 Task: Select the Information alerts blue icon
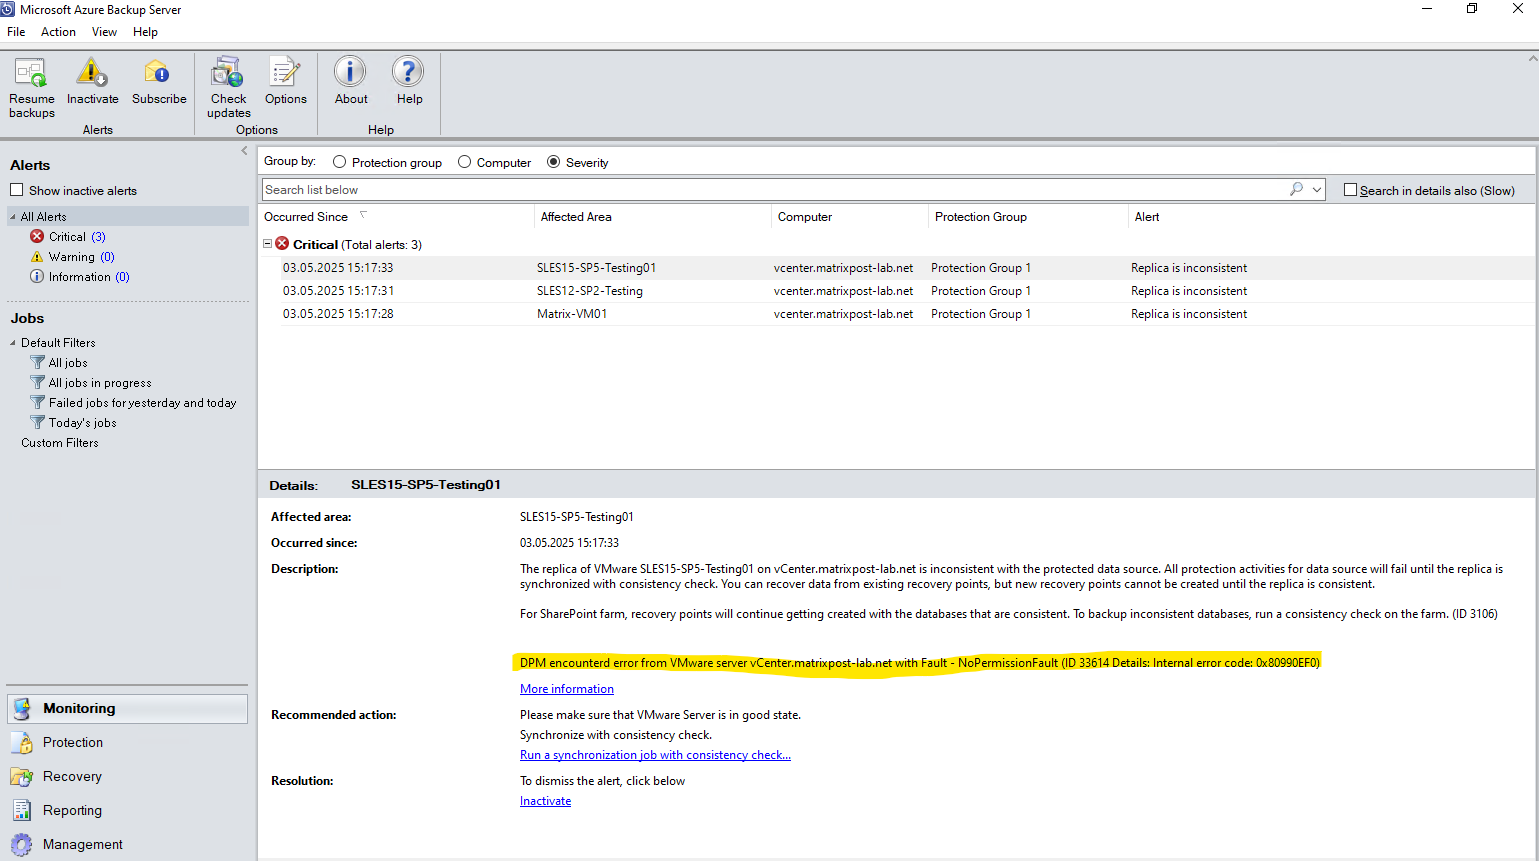[37, 277]
